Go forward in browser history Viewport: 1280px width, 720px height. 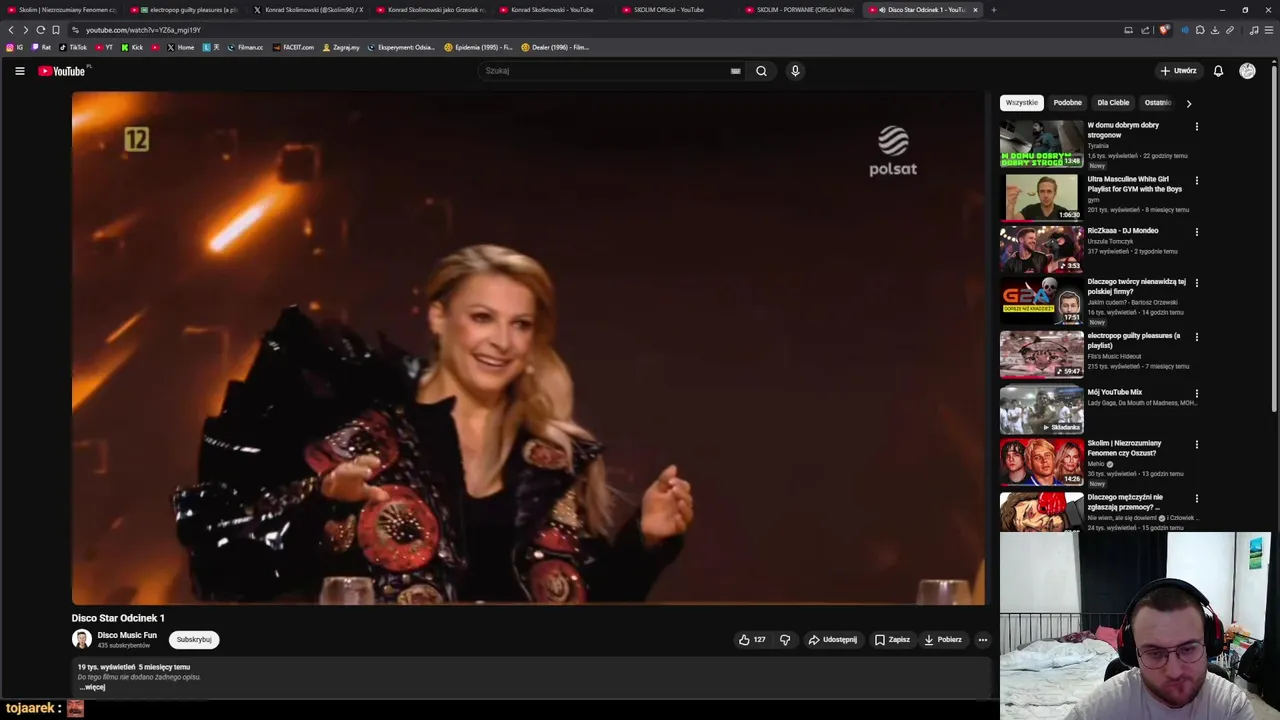(26, 30)
